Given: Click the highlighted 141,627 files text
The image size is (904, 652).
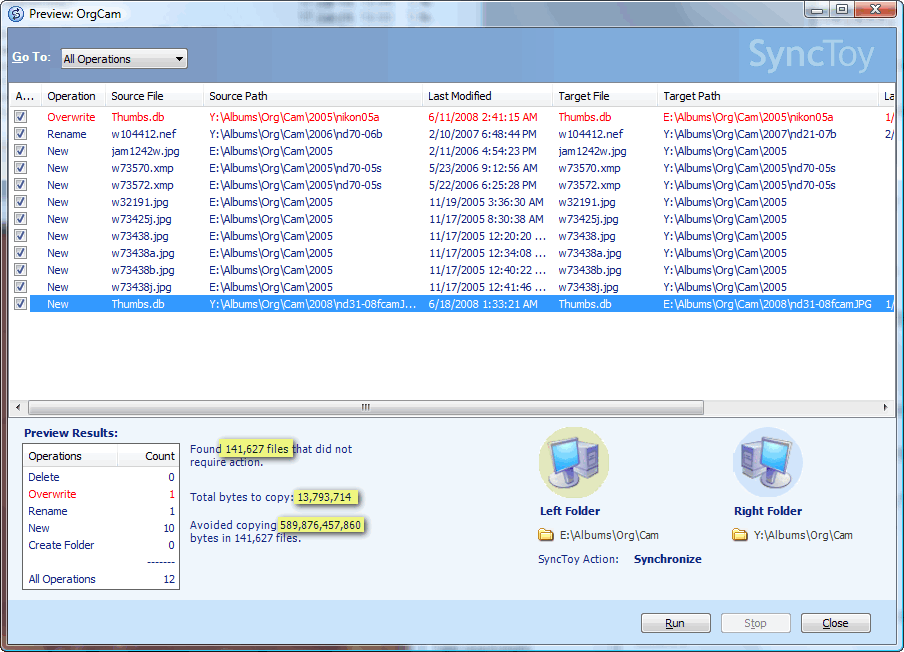Looking at the screenshot, I should pyautogui.click(x=257, y=449).
